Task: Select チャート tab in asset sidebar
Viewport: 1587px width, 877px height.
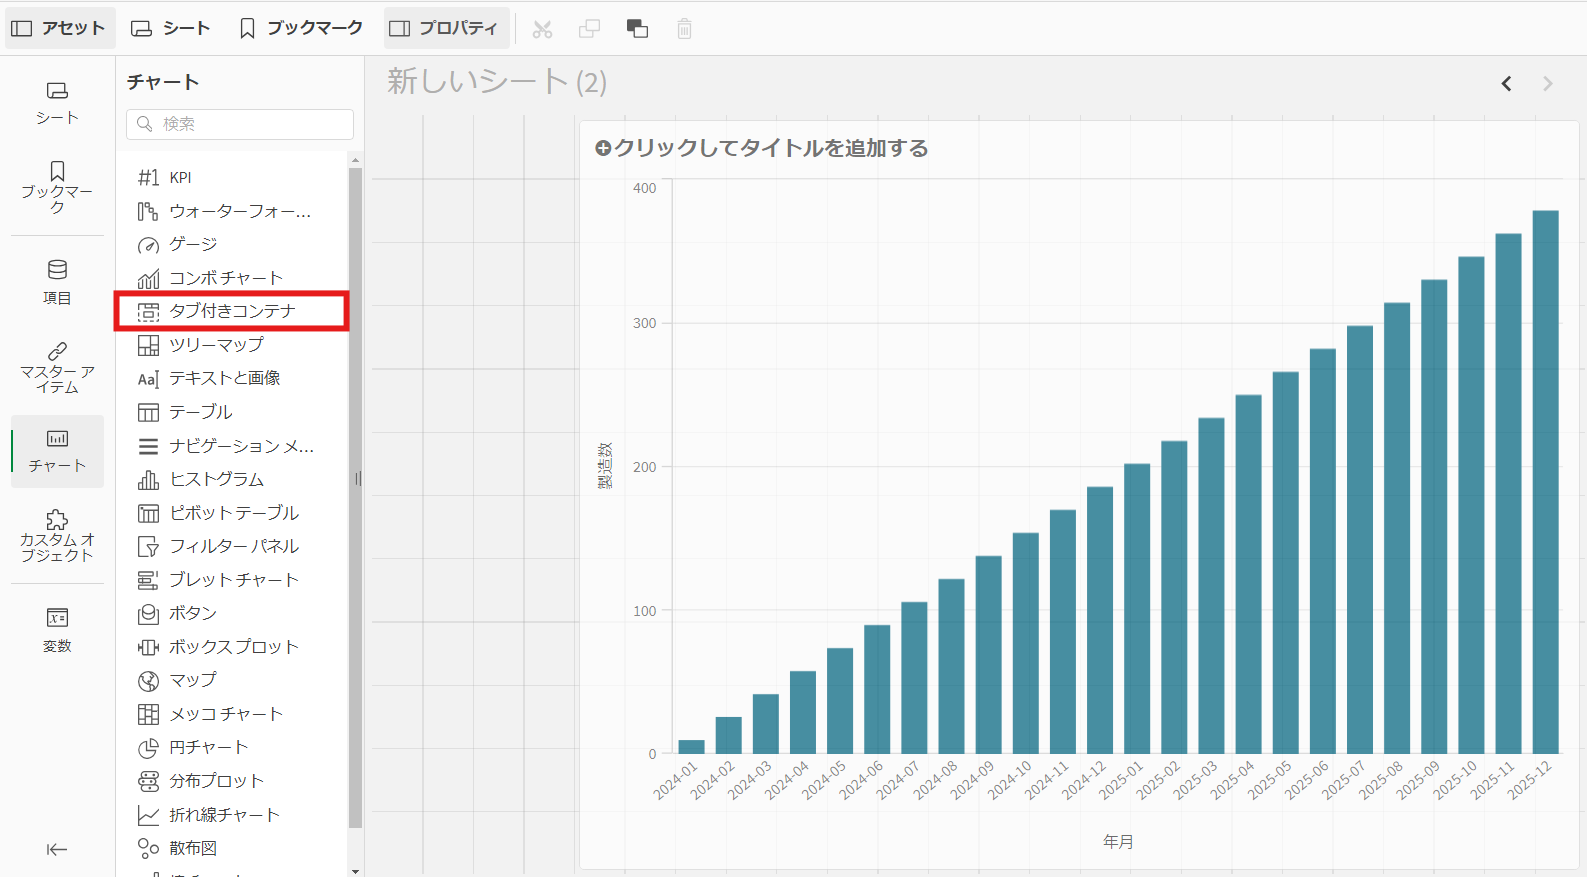Action: coord(57,451)
